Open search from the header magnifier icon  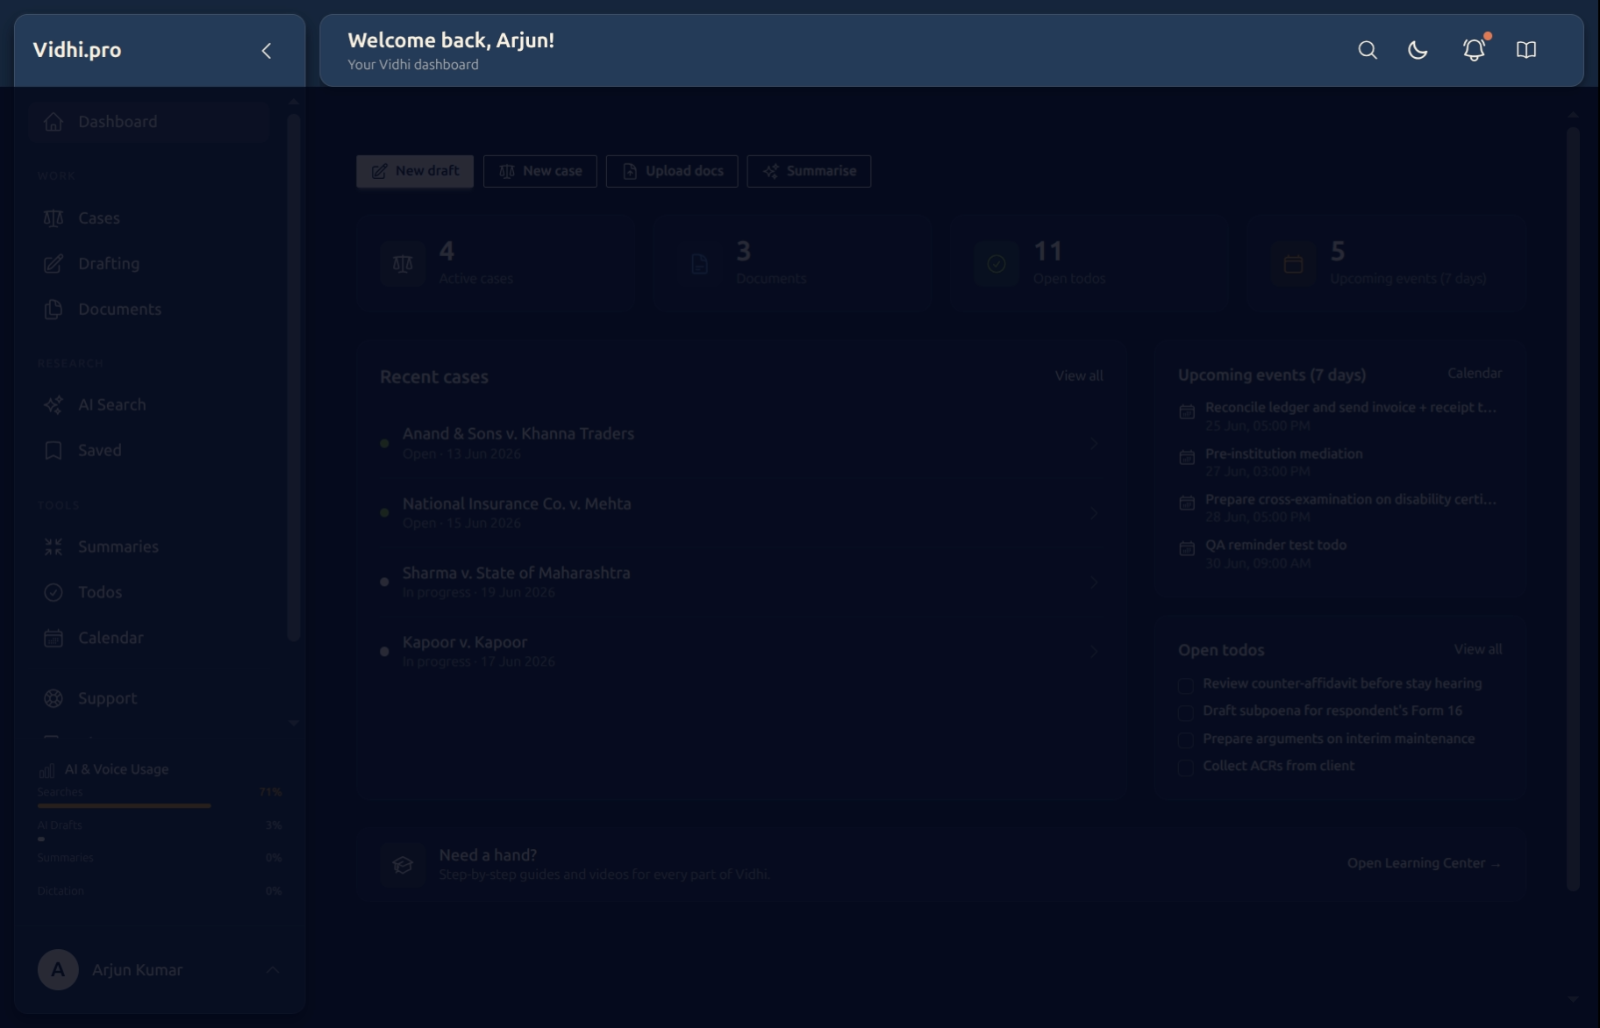tap(1367, 50)
